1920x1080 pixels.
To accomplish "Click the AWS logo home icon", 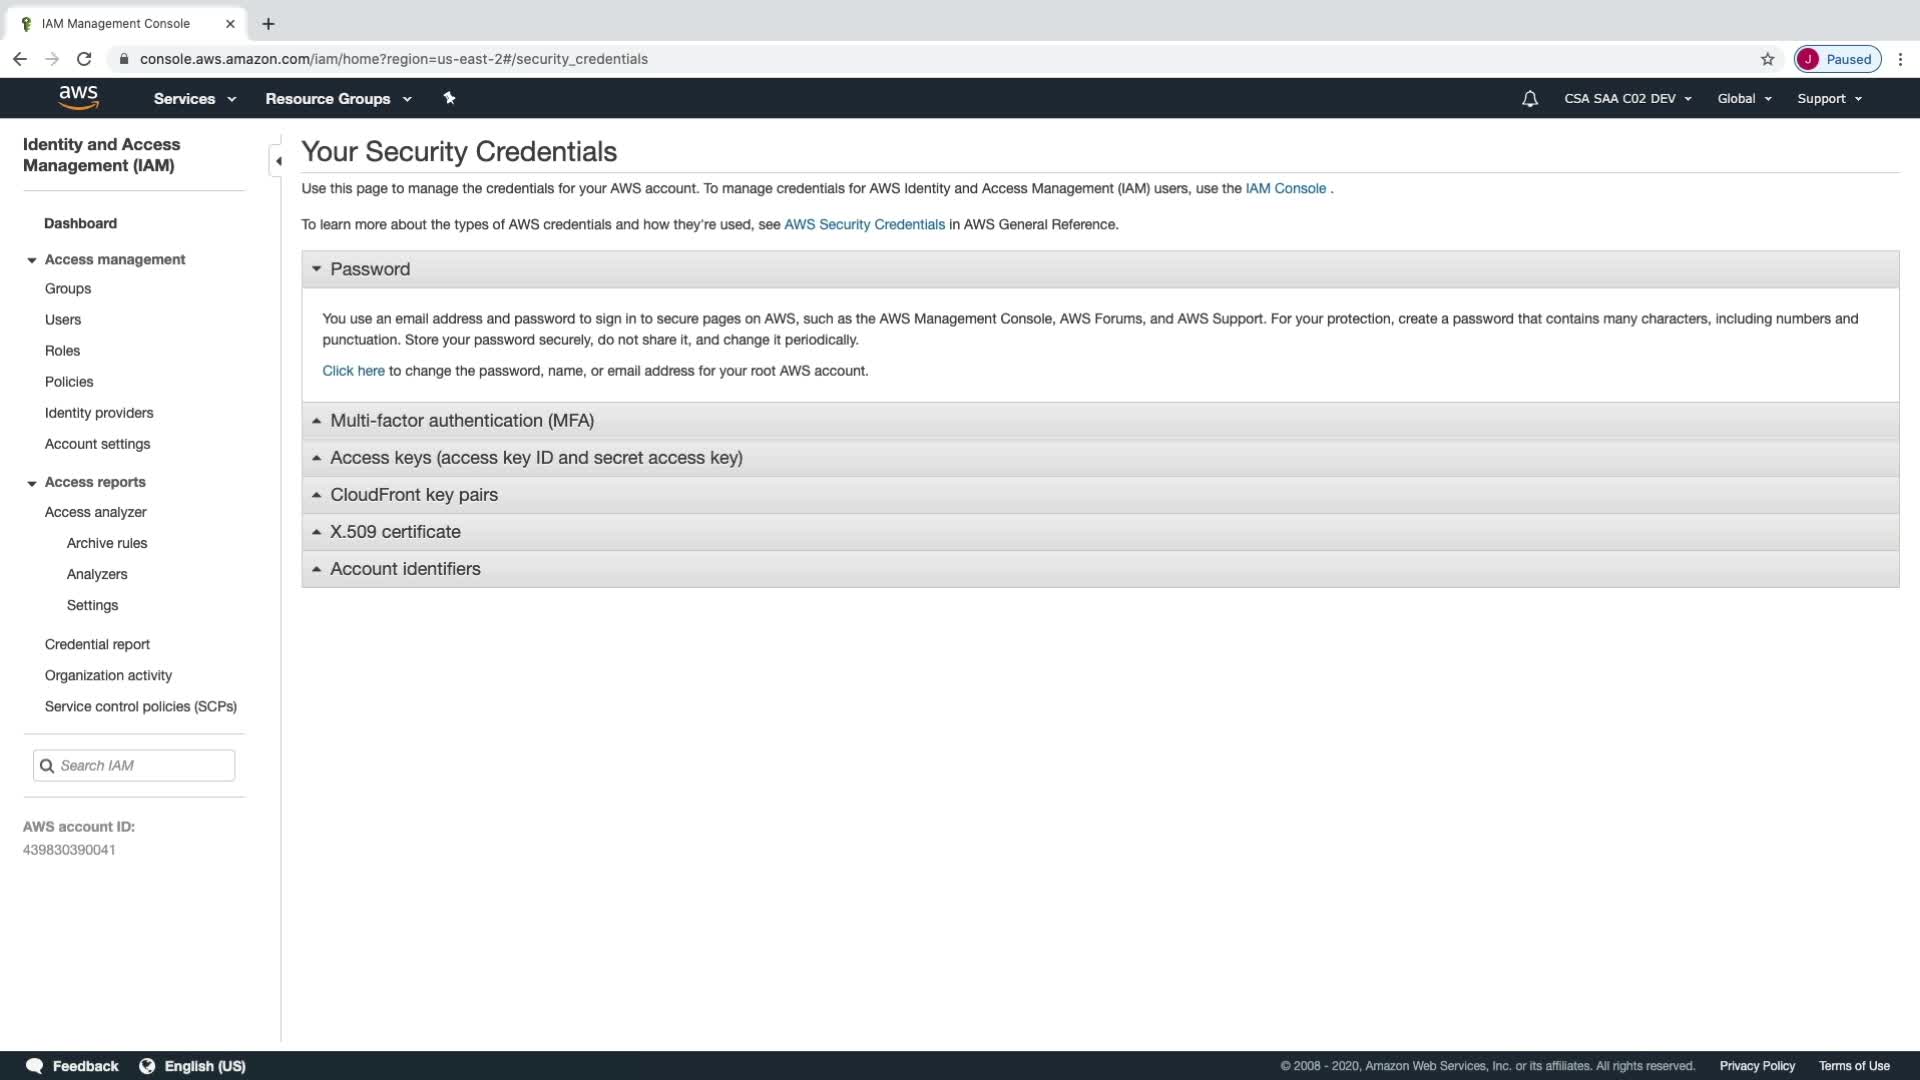I will pos(78,98).
